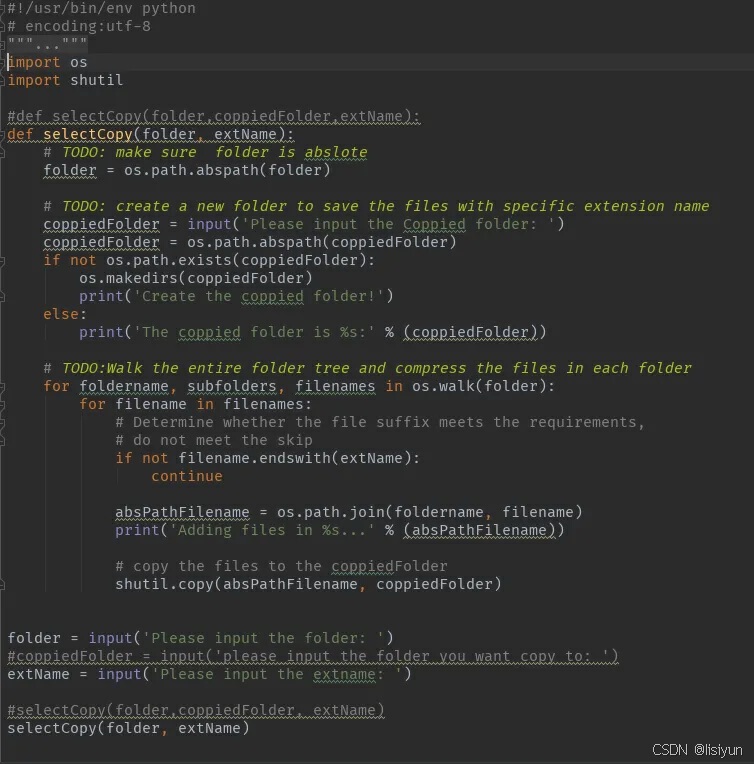Click print statement 'Adding files in %s...'

coord(339,531)
